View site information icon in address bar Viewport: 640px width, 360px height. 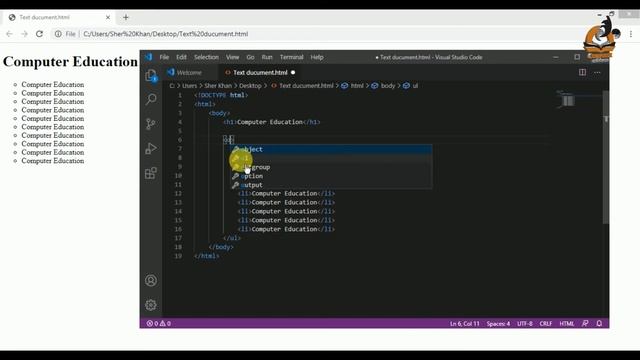(x=58, y=34)
